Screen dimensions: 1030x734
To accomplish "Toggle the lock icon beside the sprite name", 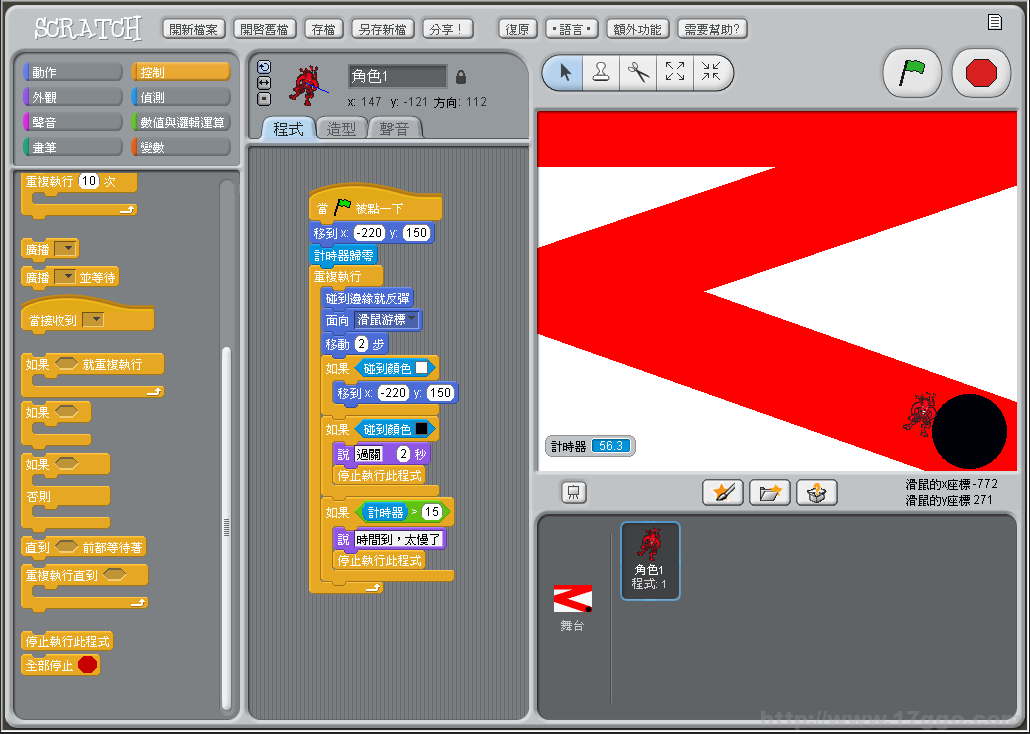I will point(461,77).
